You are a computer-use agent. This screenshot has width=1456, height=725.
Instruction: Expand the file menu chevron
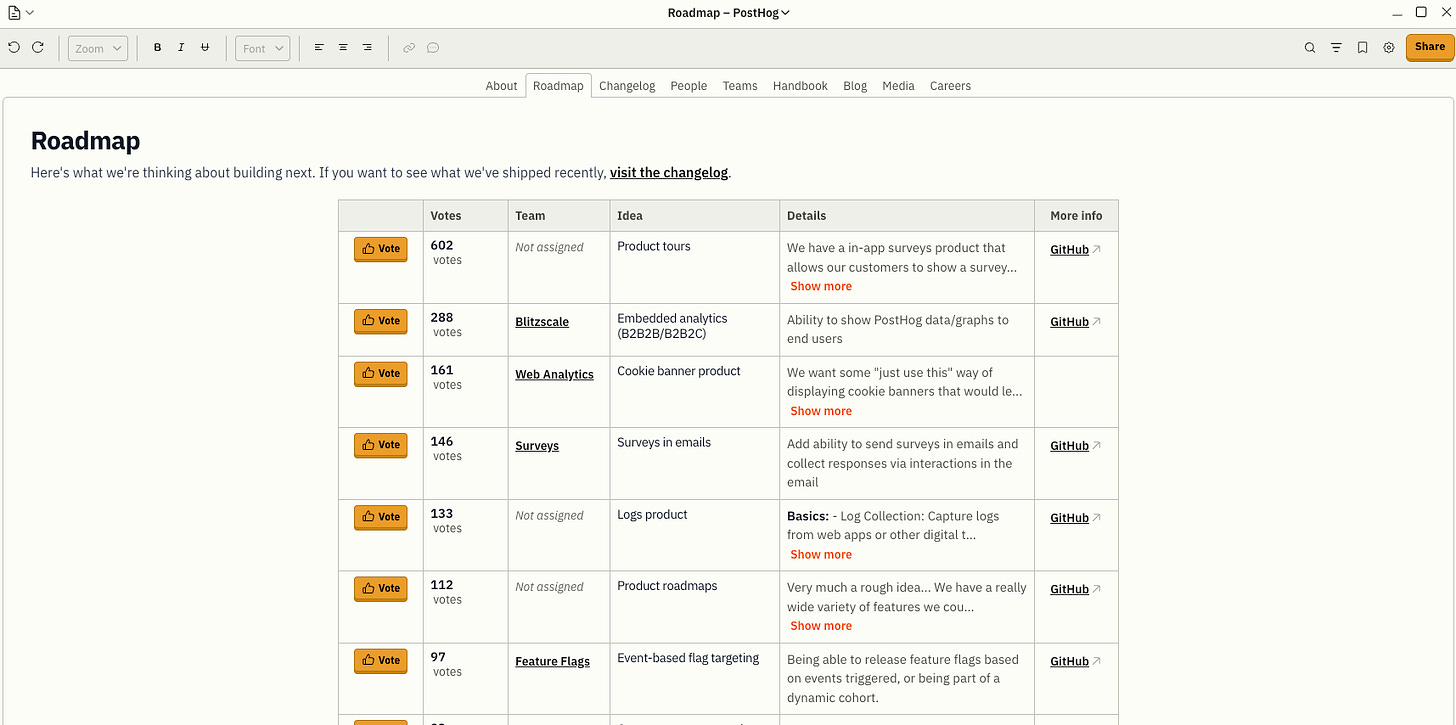click(x=29, y=12)
